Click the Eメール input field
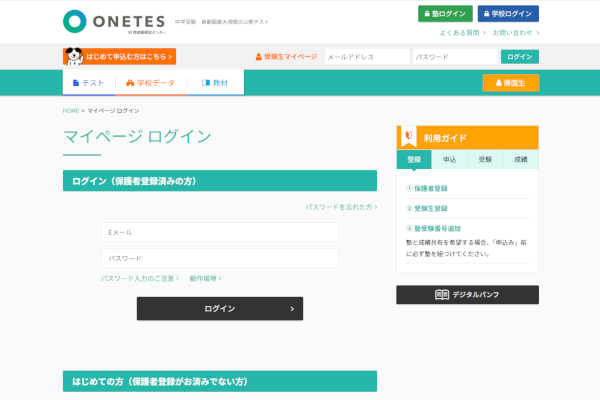600x400 pixels. tap(219, 232)
